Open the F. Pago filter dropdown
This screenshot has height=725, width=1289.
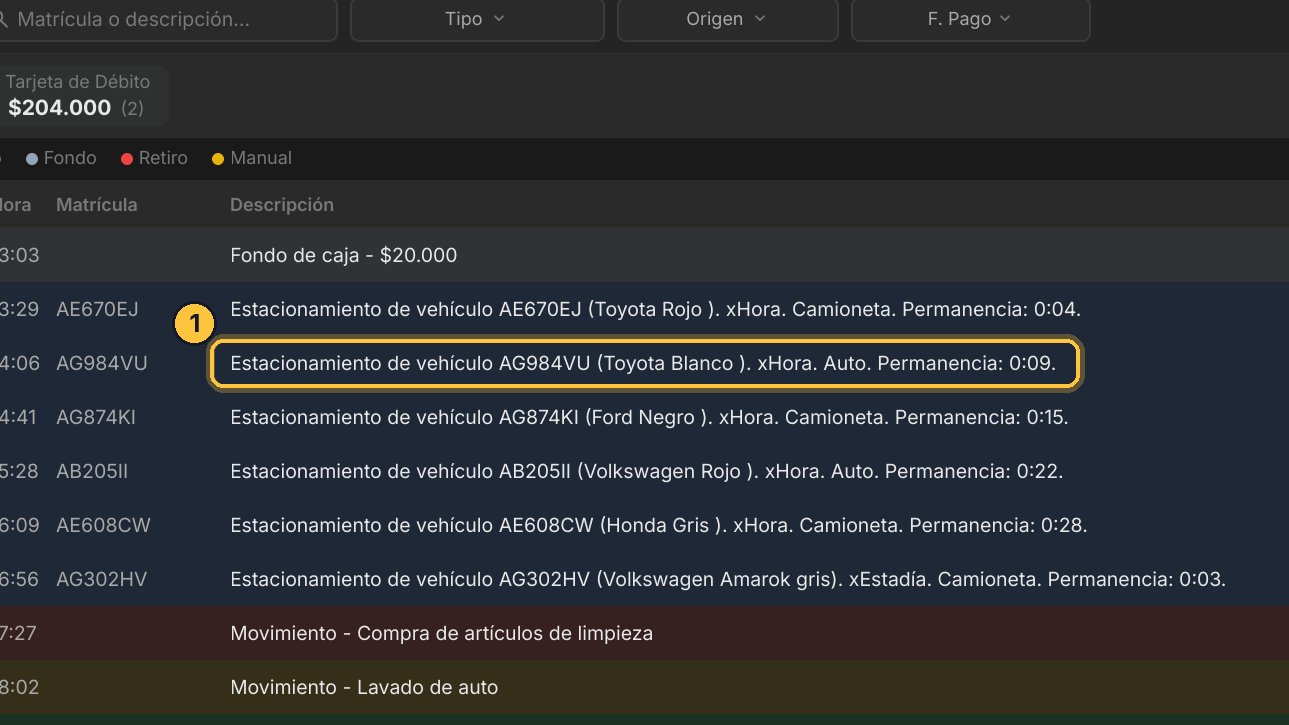970,19
